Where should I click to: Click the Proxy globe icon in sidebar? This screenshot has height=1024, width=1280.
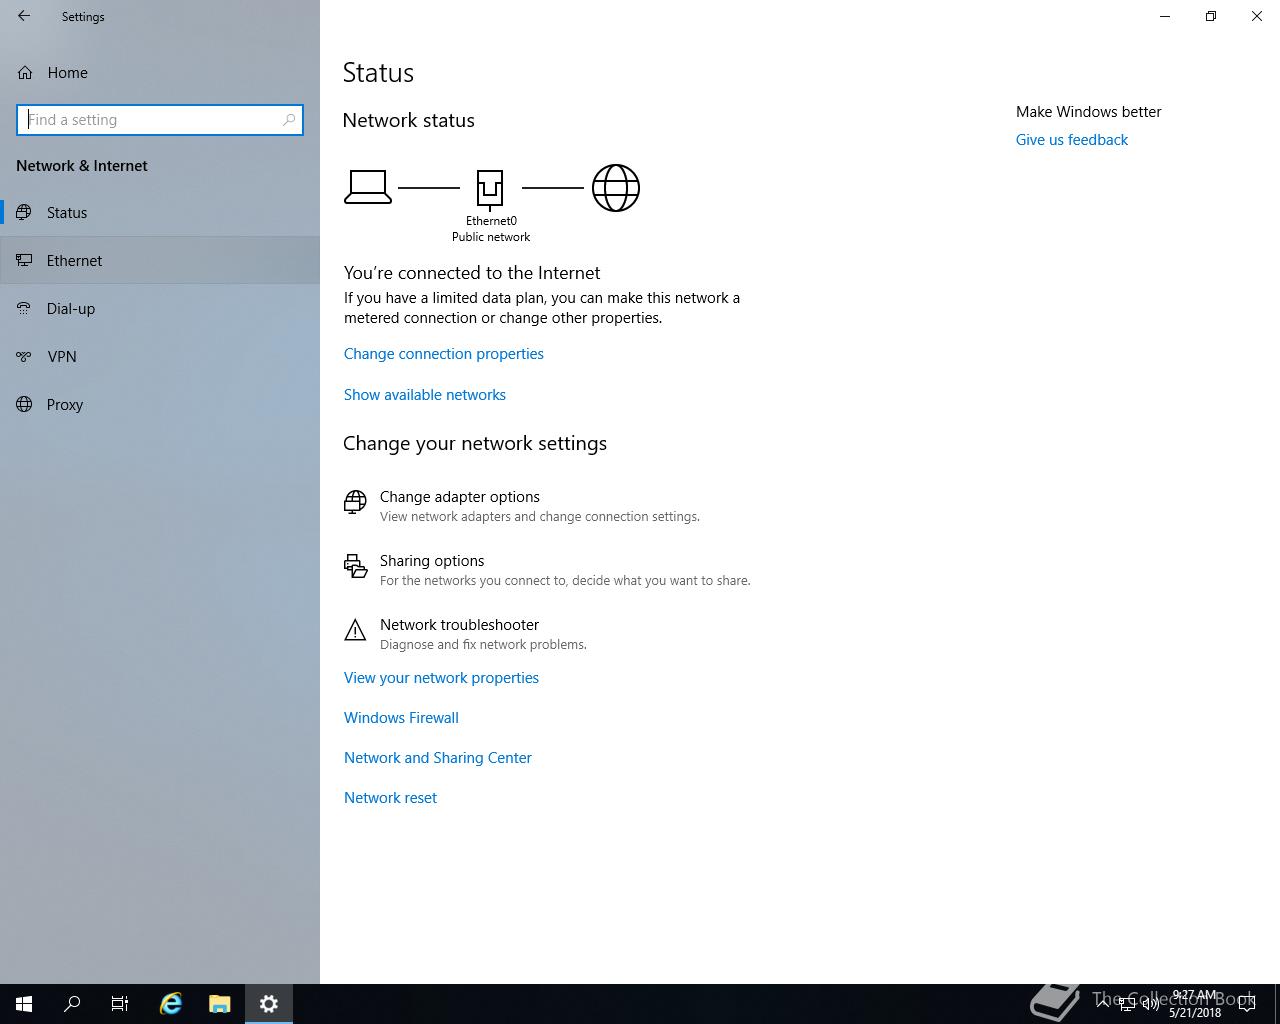click(24, 404)
